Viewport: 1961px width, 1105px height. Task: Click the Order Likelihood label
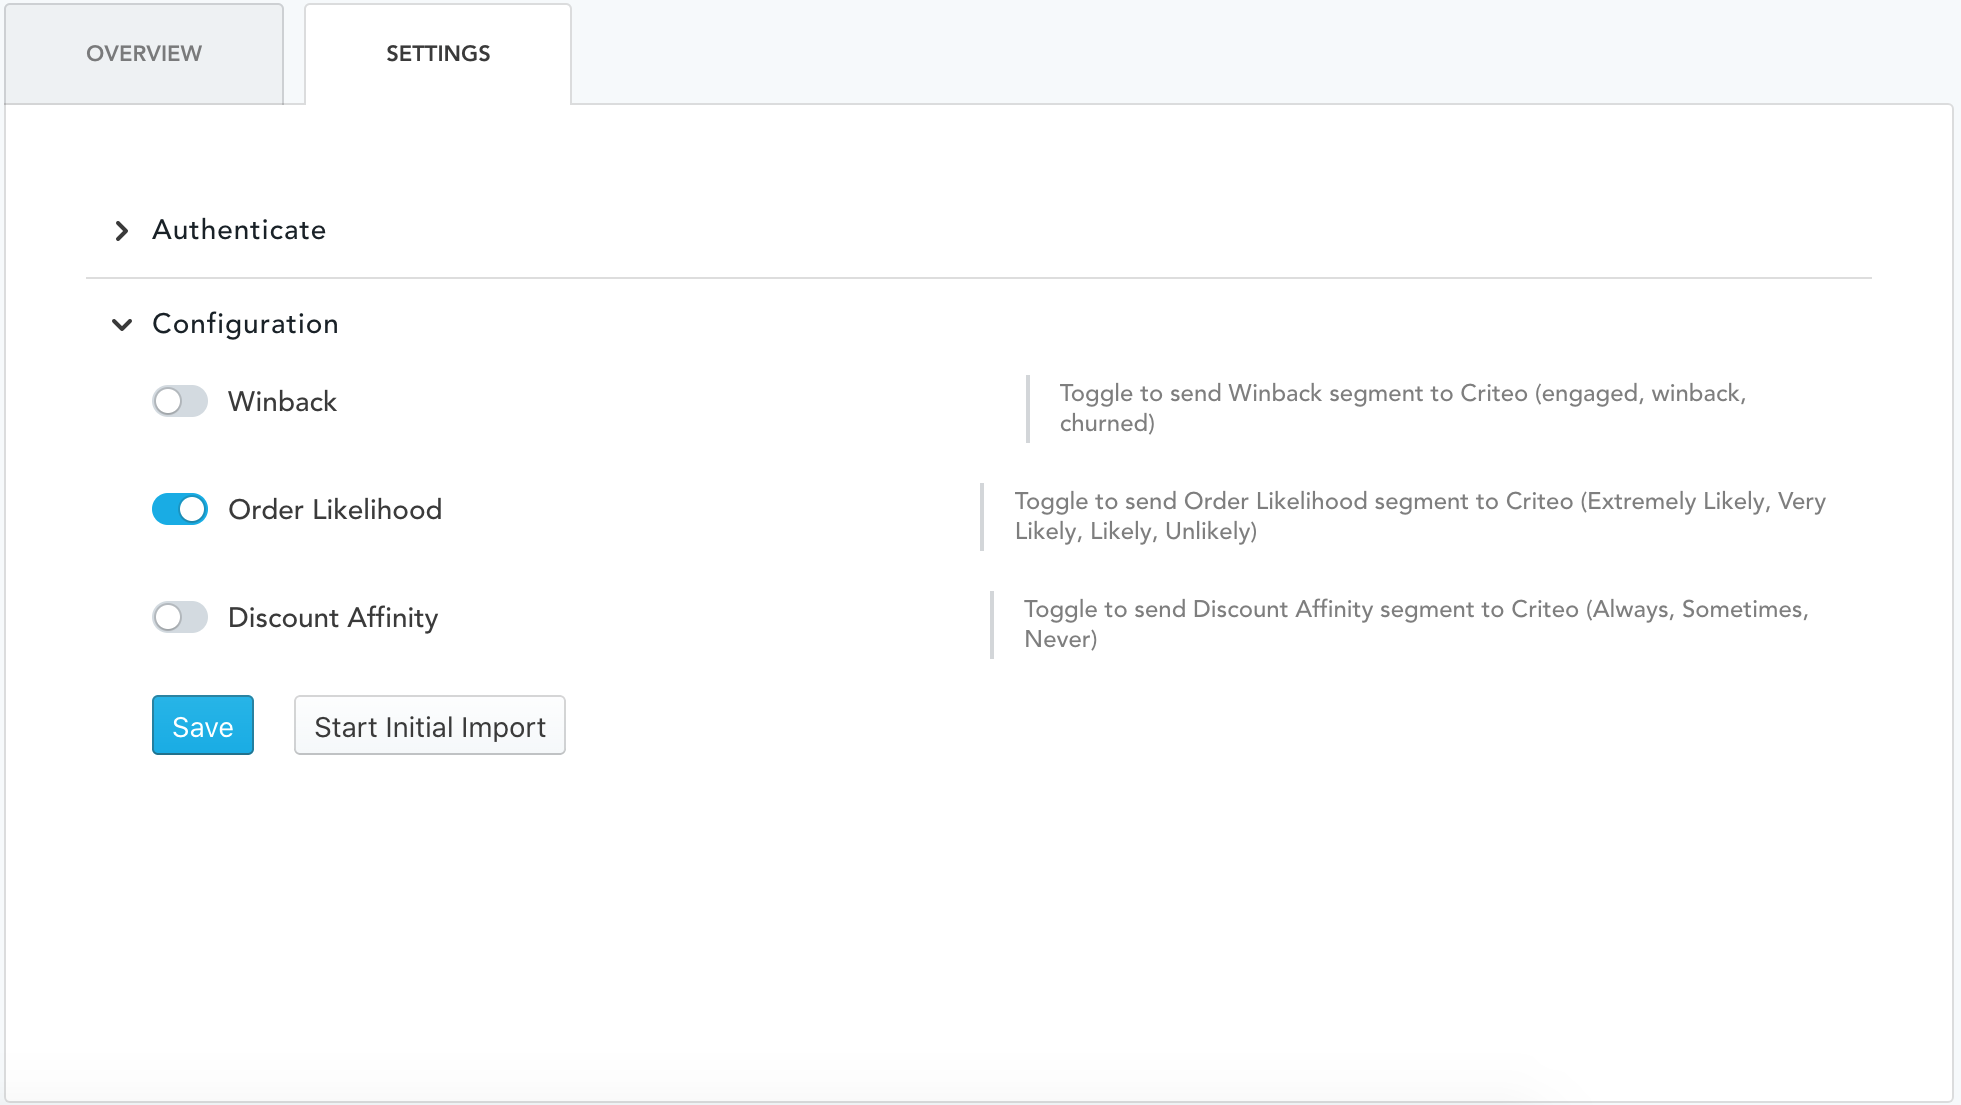(x=335, y=510)
